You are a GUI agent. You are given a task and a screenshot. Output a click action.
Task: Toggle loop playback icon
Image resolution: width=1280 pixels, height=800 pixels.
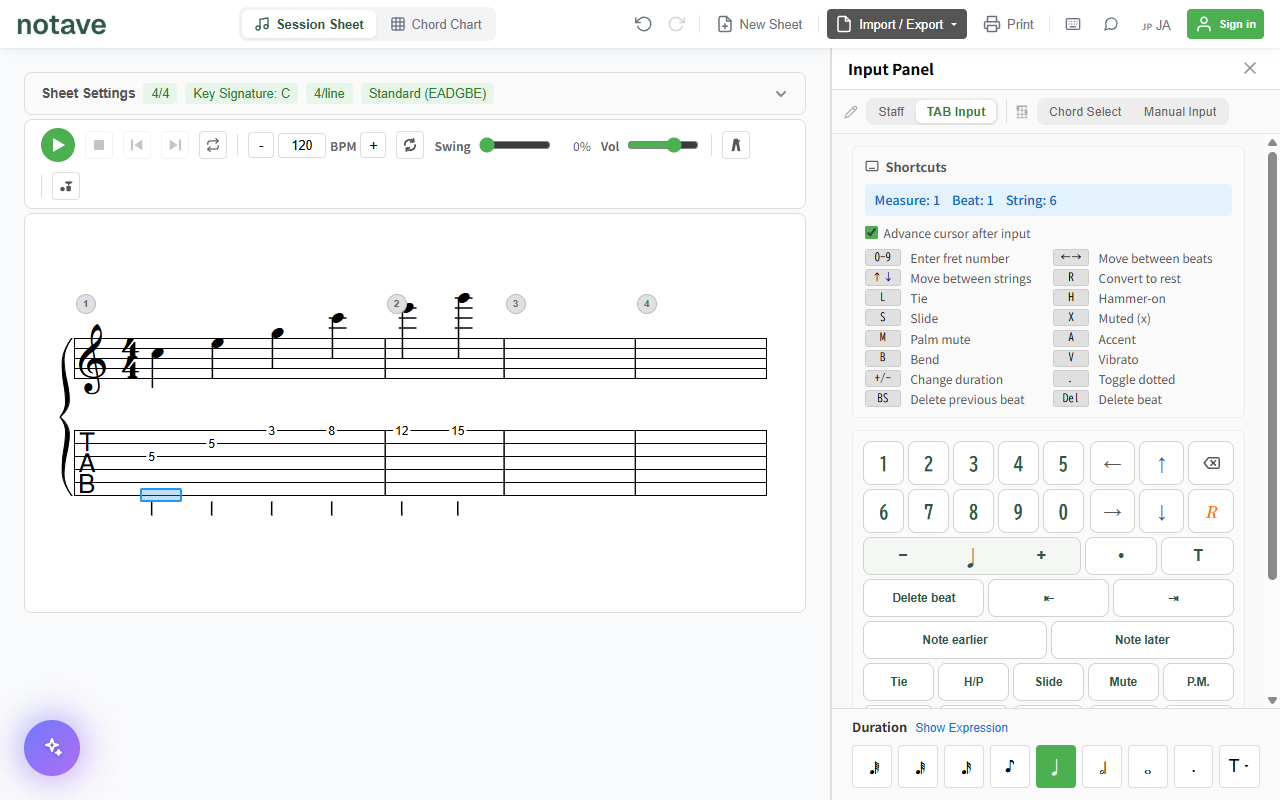[x=213, y=145]
